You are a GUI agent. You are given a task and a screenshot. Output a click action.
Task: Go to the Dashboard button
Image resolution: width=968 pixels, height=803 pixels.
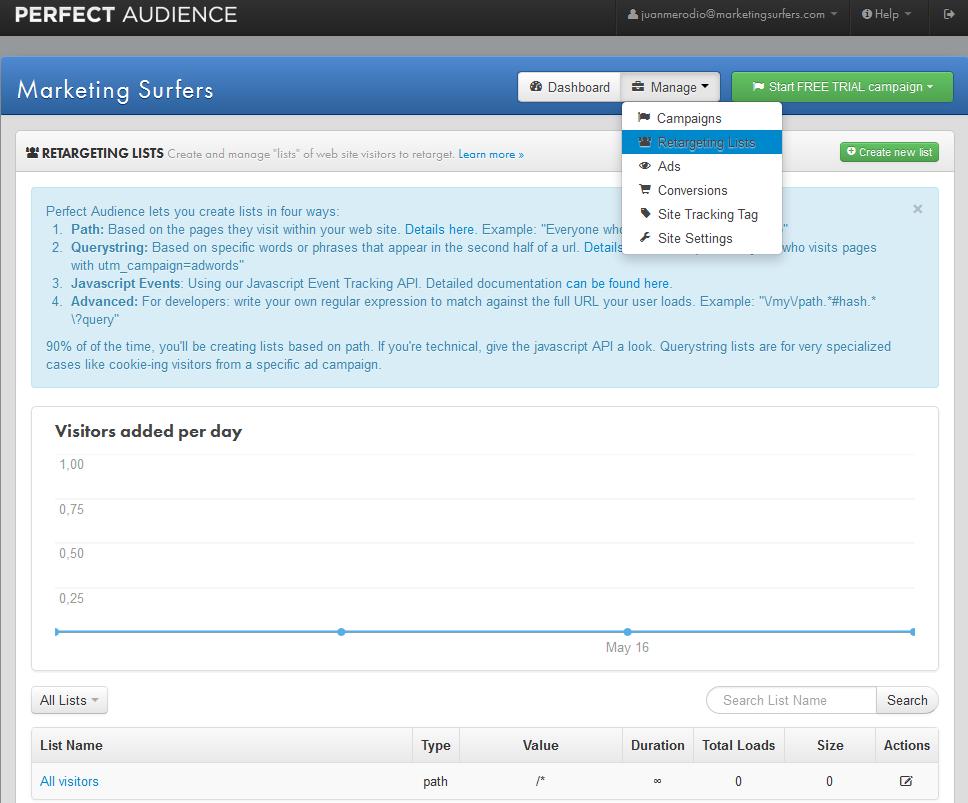(570, 87)
